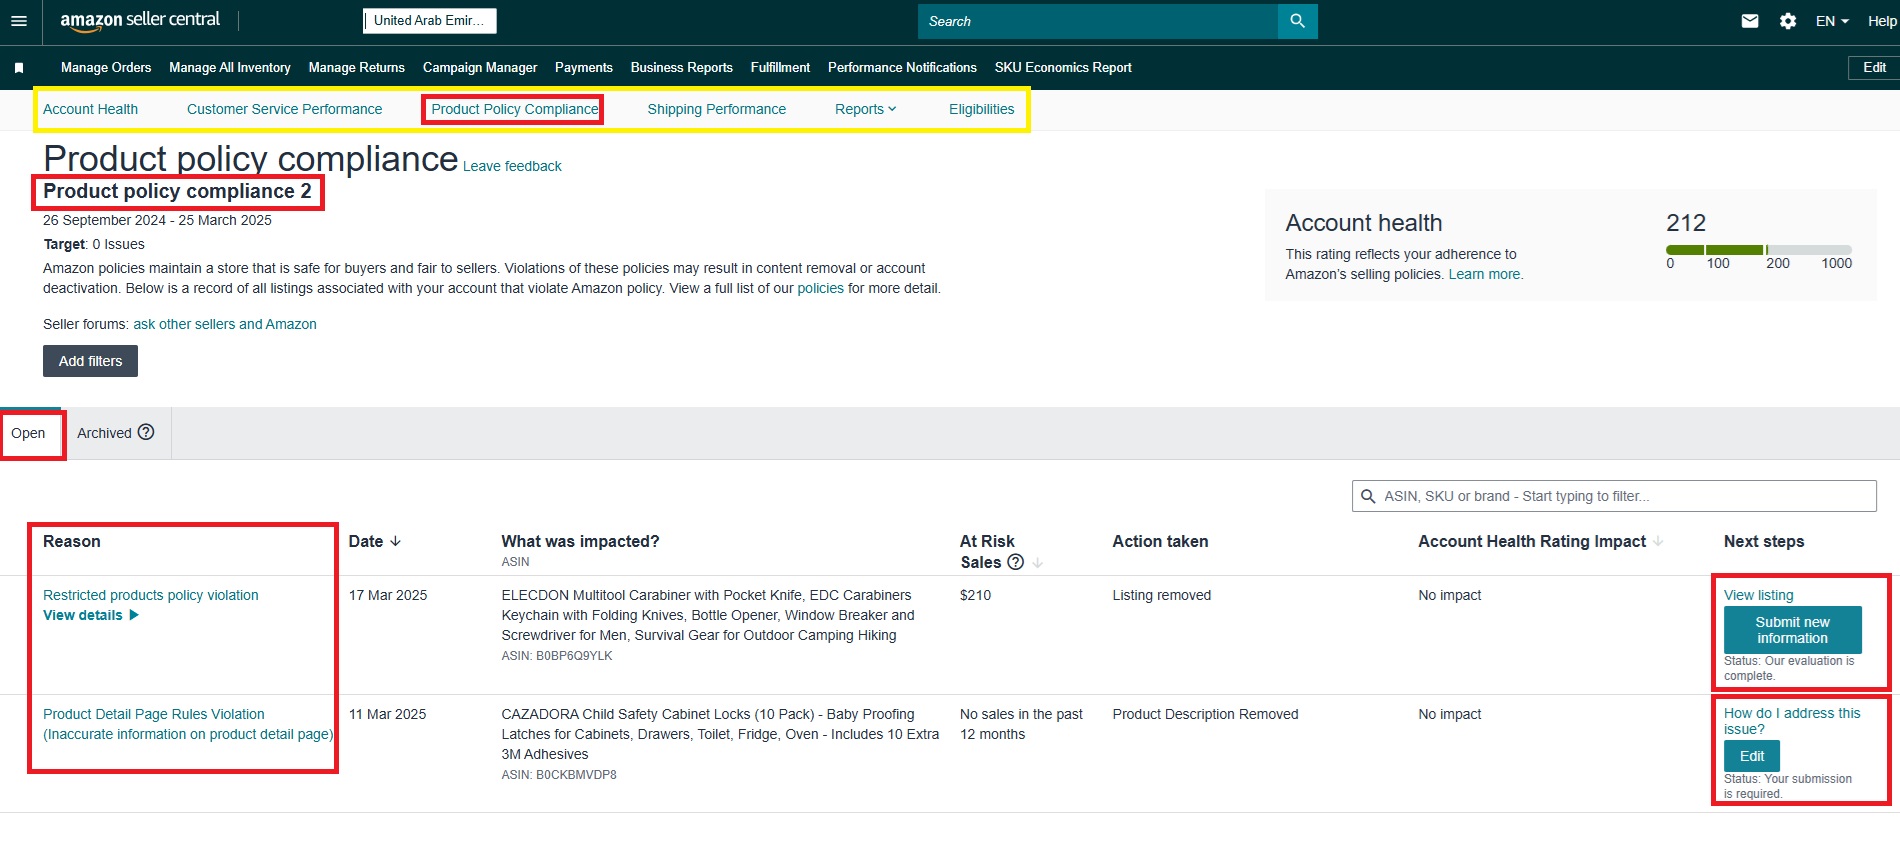Click the Edit button in favorites bar

[1874, 68]
